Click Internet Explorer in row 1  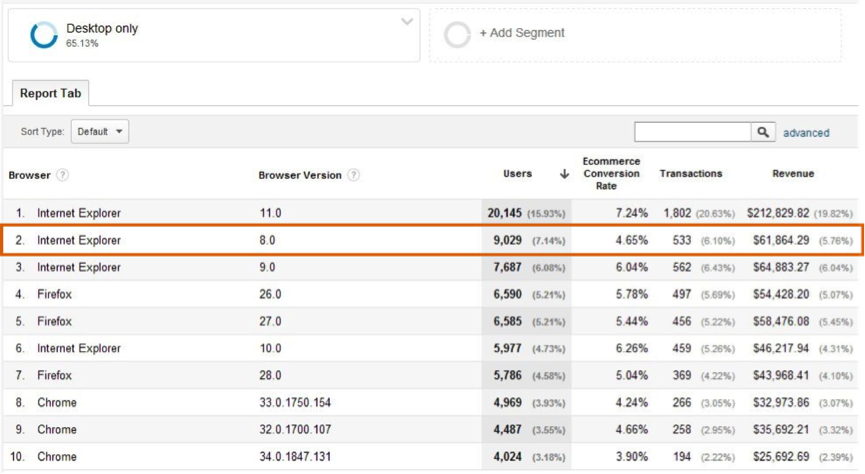click(x=79, y=213)
